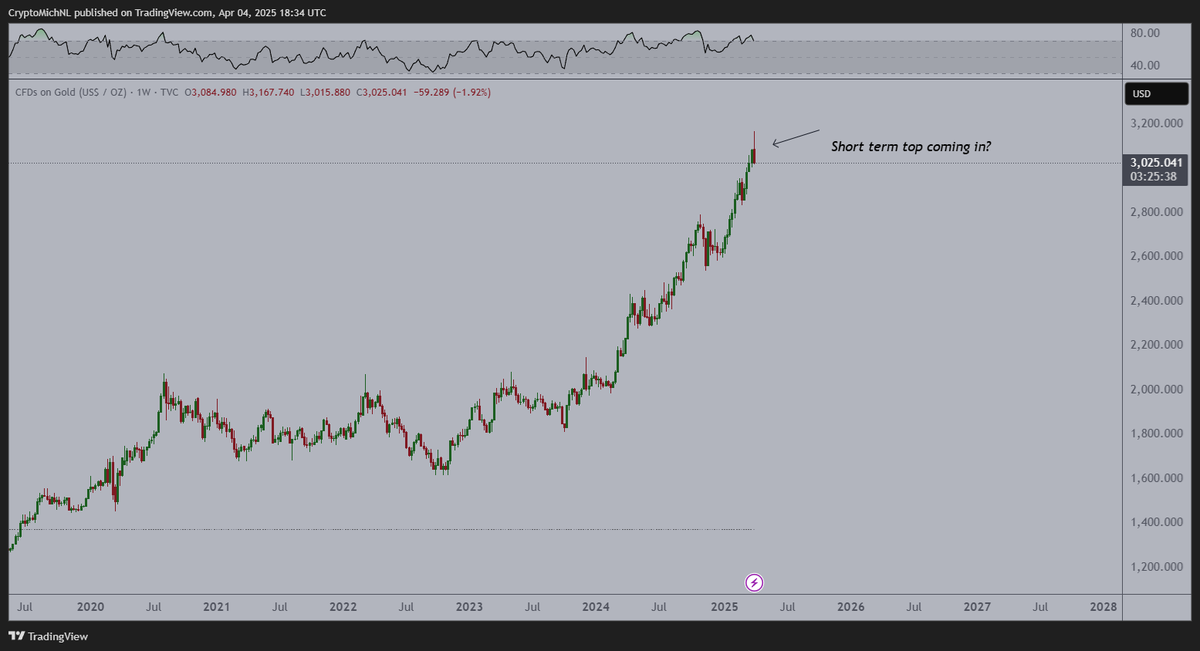The width and height of the screenshot is (1200, 651).
Task: Click the CryptoMichNL published header text
Action: 166,12
